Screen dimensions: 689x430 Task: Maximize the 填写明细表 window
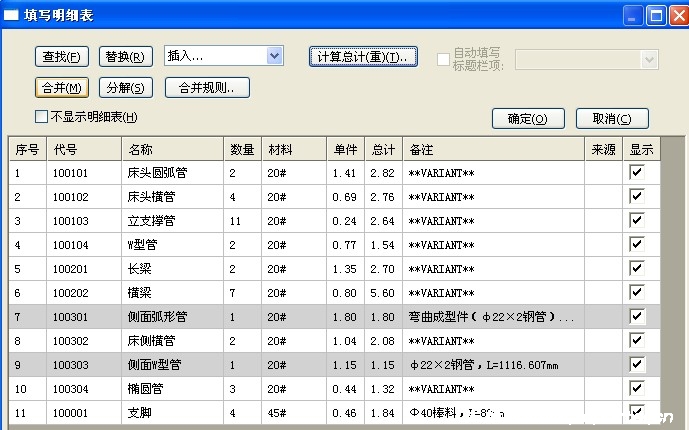656,16
